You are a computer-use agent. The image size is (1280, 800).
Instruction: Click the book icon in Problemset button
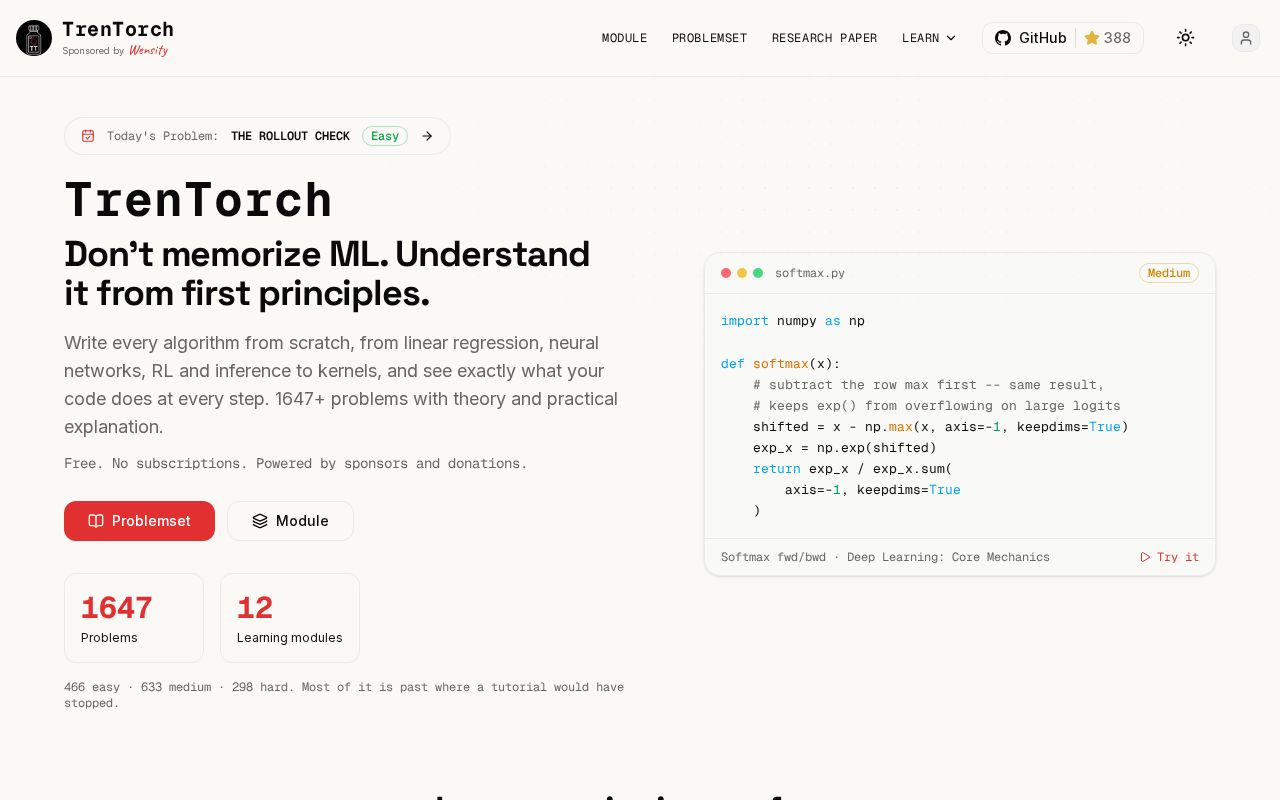point(96,521)
